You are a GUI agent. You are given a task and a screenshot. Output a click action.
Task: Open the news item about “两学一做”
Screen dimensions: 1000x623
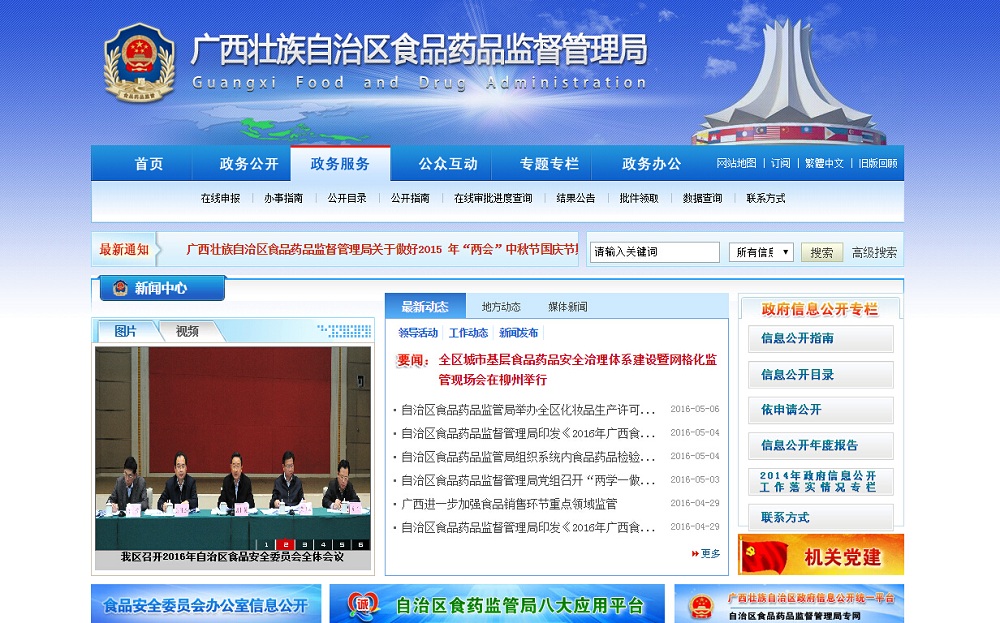click(528, 480)
